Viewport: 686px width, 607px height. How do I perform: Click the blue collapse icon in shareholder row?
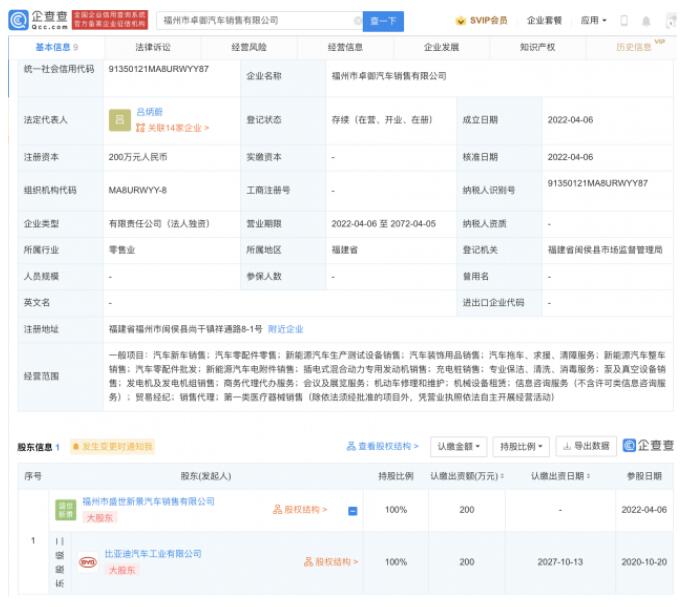pos(353,510)
